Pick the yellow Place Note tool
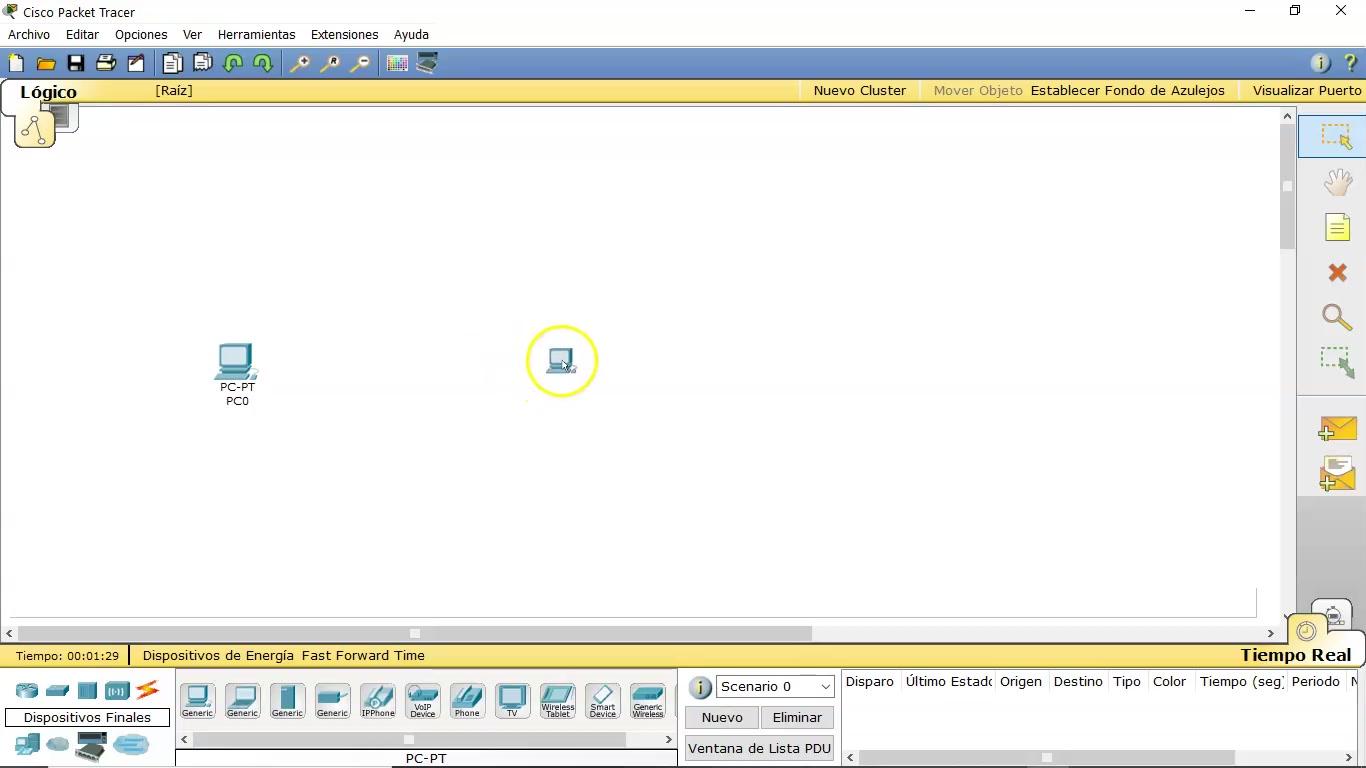Screen dimensions: 1366x768 pyautogui.click(x=1337, y=227)
